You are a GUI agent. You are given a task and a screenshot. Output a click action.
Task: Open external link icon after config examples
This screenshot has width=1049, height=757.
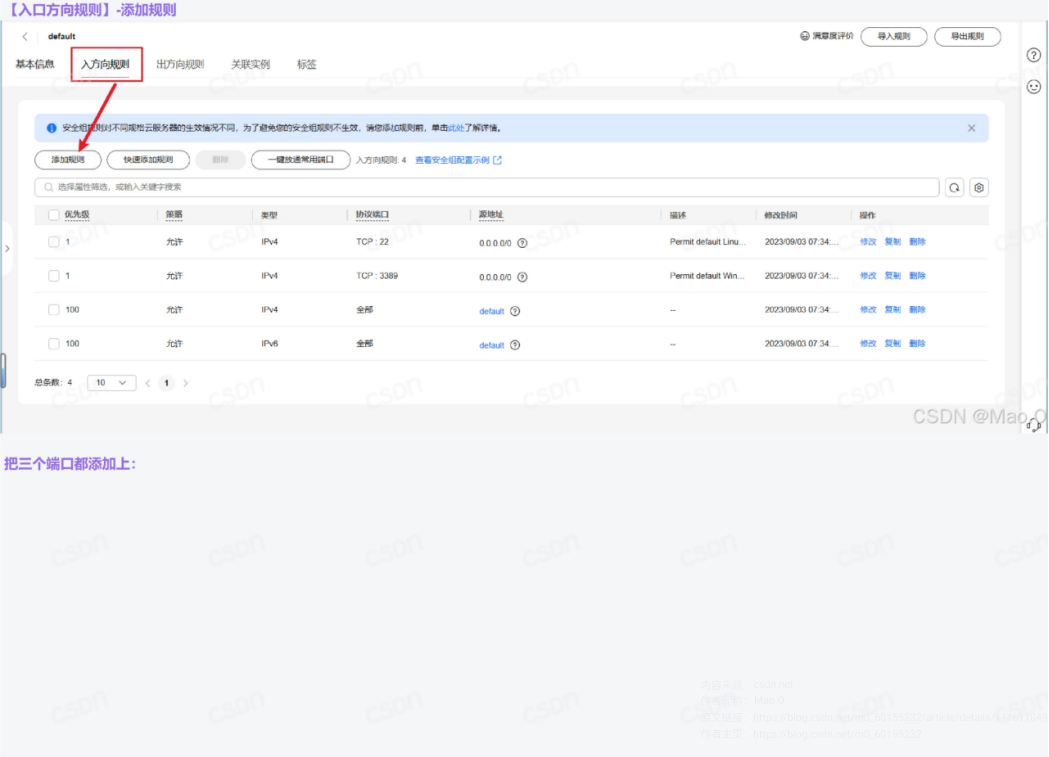pyautogui.click(x=497, y=160)
